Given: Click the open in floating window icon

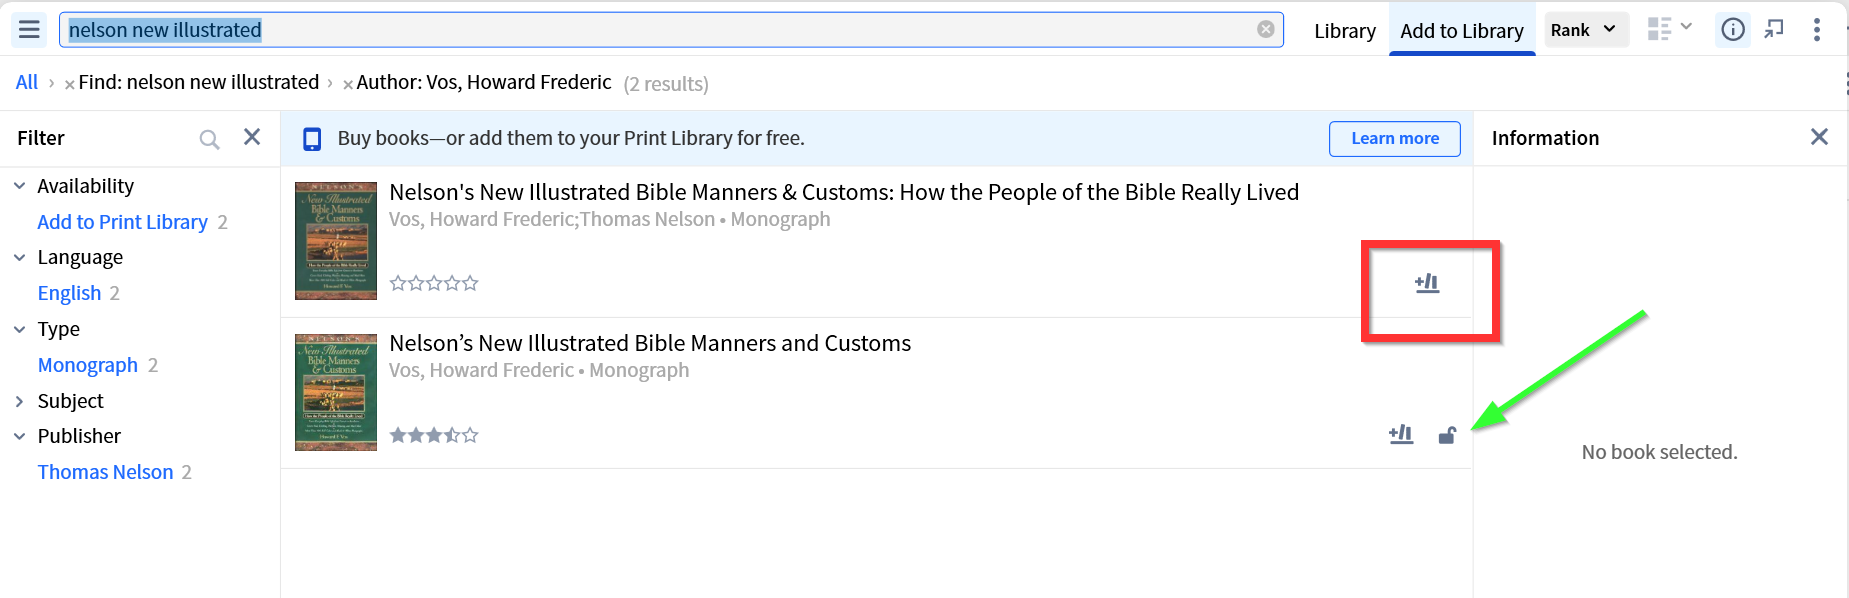Looking at the screenshot, I should click(1774, 30).
